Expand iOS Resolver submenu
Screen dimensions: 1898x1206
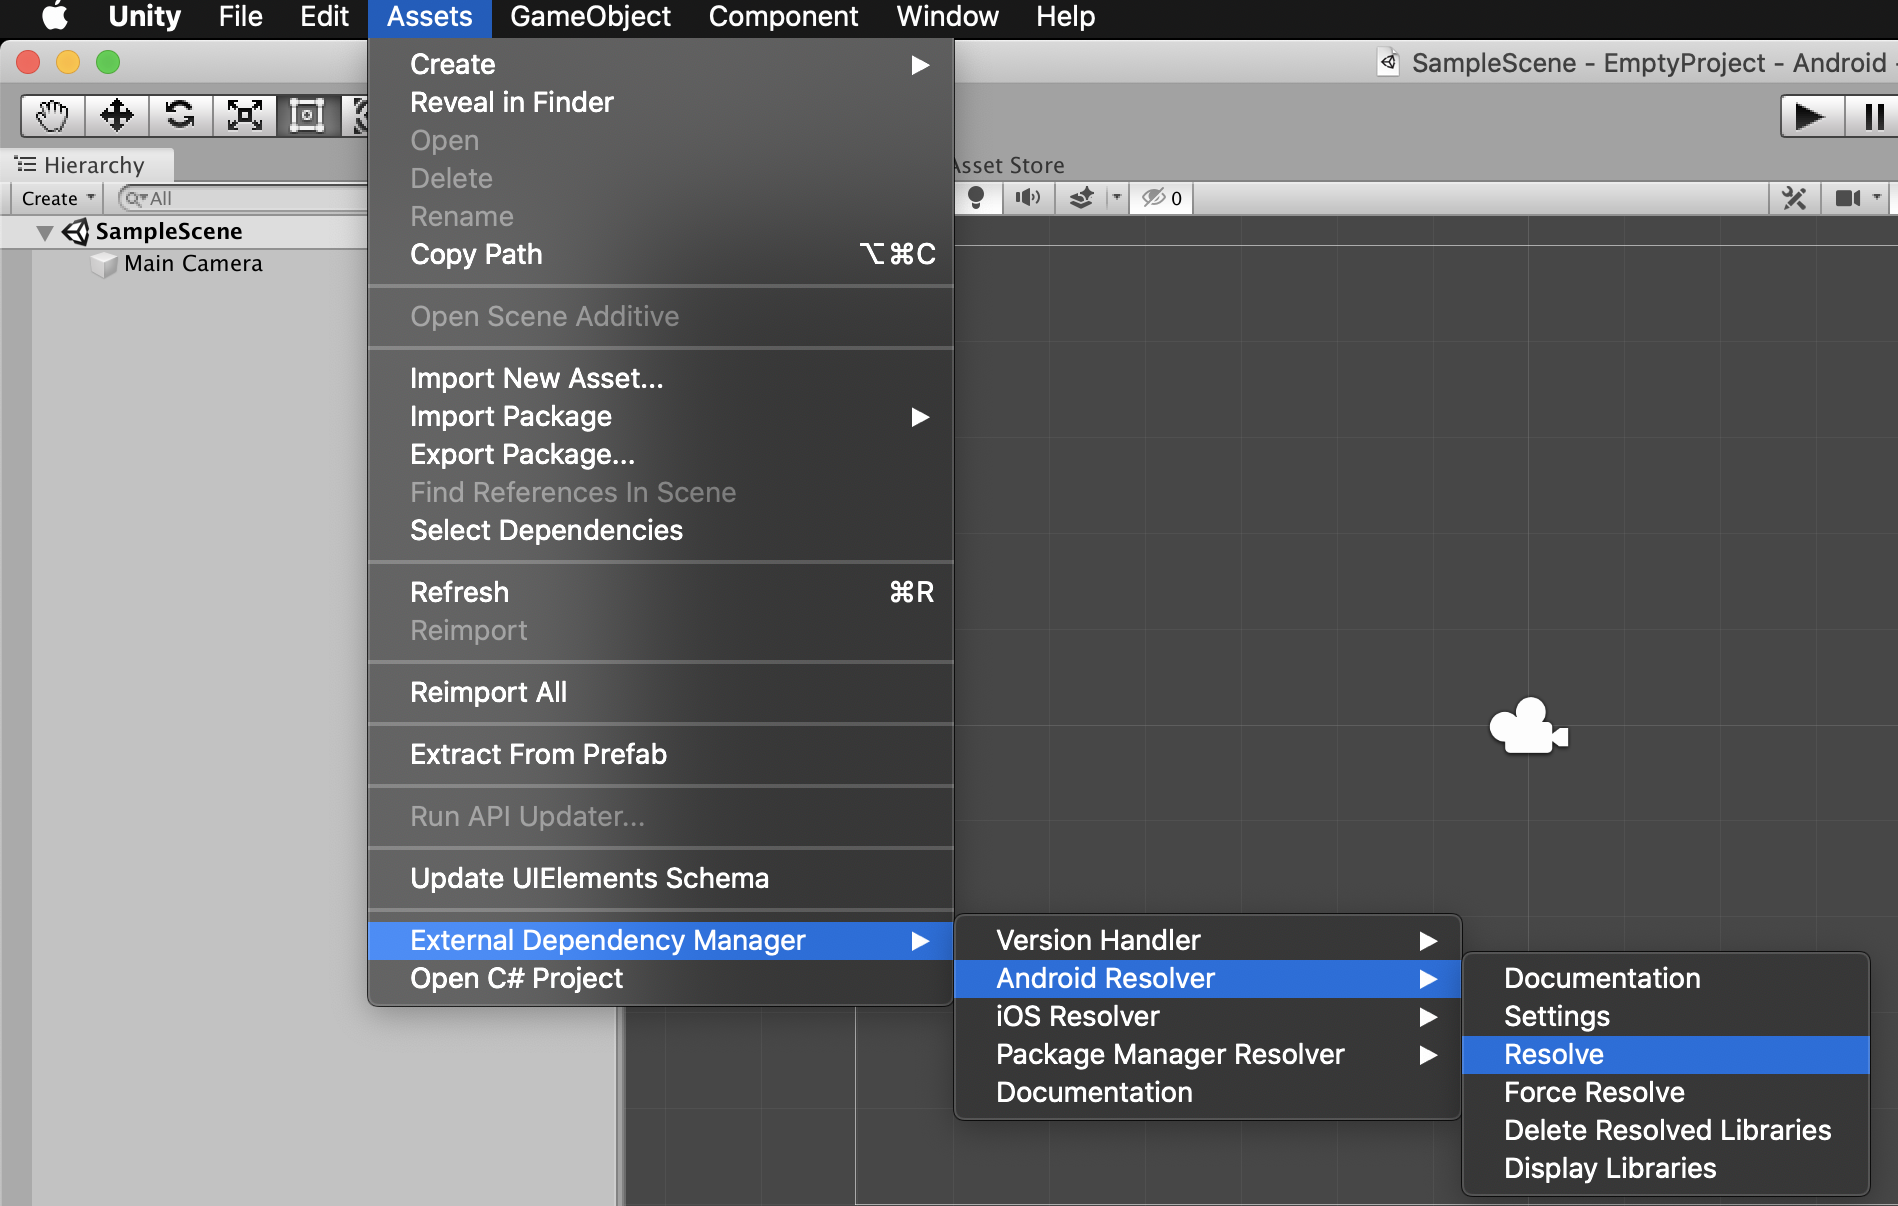[1208, 1016]
